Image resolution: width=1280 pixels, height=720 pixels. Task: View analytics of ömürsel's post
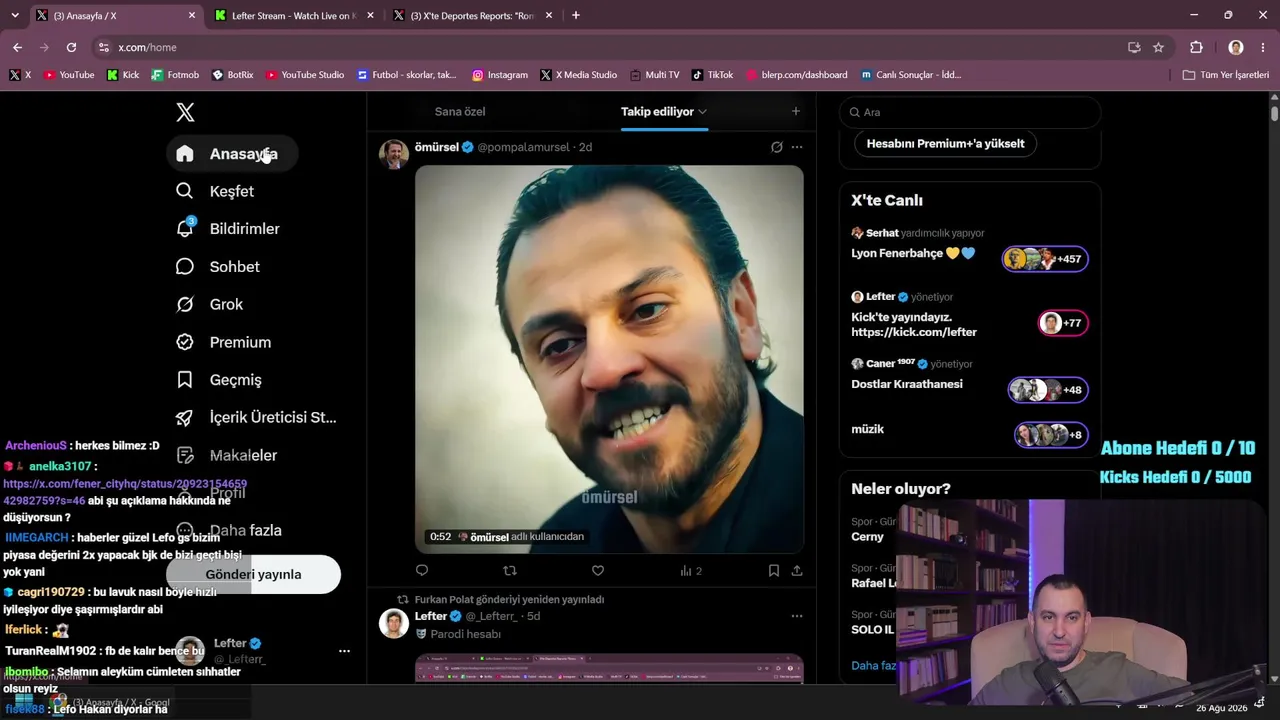pyautogui.click(x=691, y=571)
